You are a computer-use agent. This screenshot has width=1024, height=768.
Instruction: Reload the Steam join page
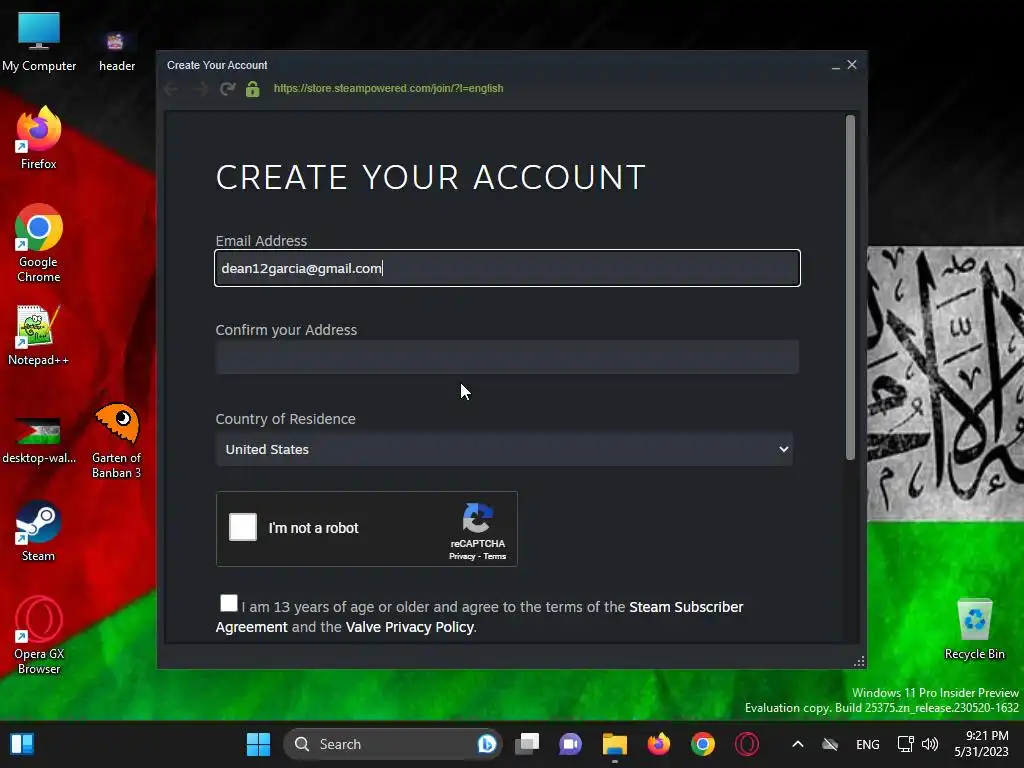click(x=227, y=89)
